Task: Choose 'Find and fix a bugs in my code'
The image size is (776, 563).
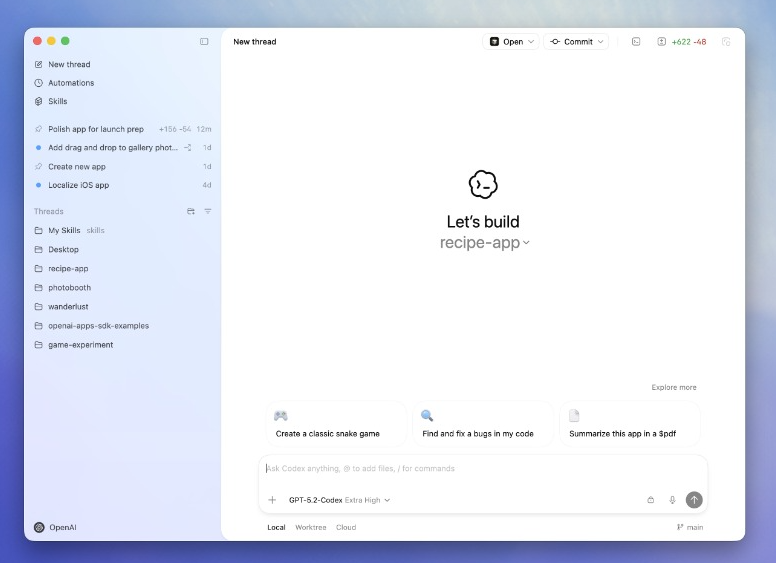Action: point(483,424)
